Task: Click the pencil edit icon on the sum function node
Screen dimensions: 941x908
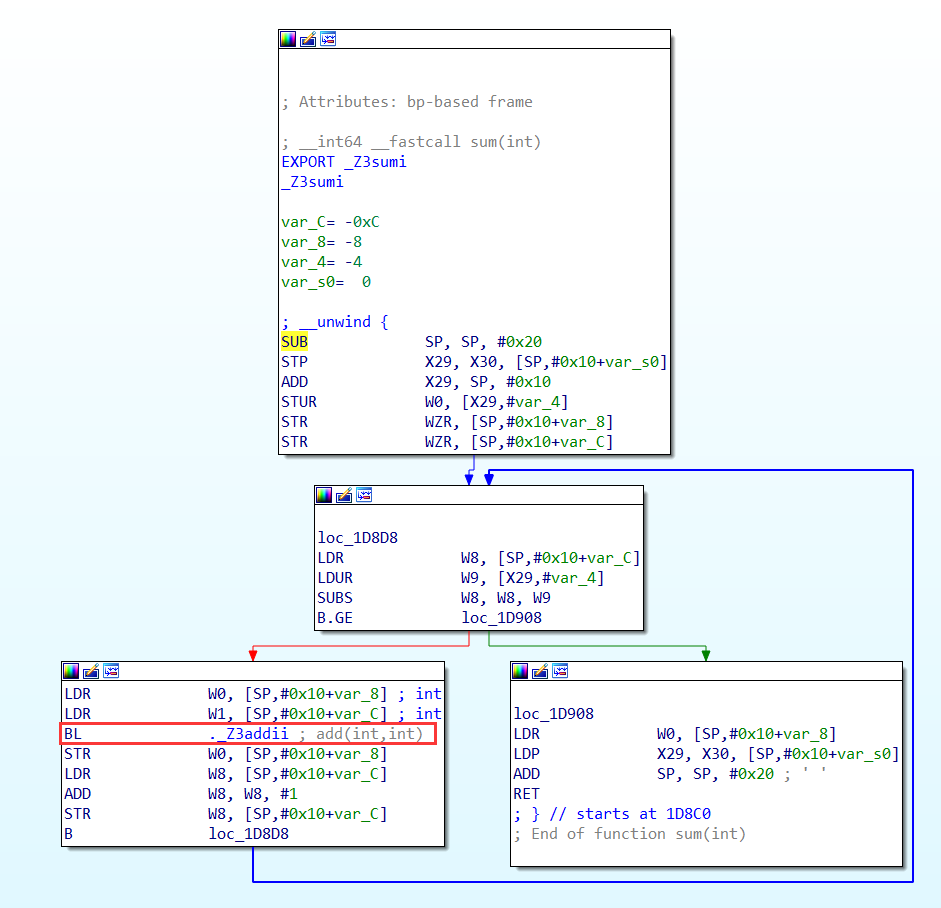Action: 308,39
